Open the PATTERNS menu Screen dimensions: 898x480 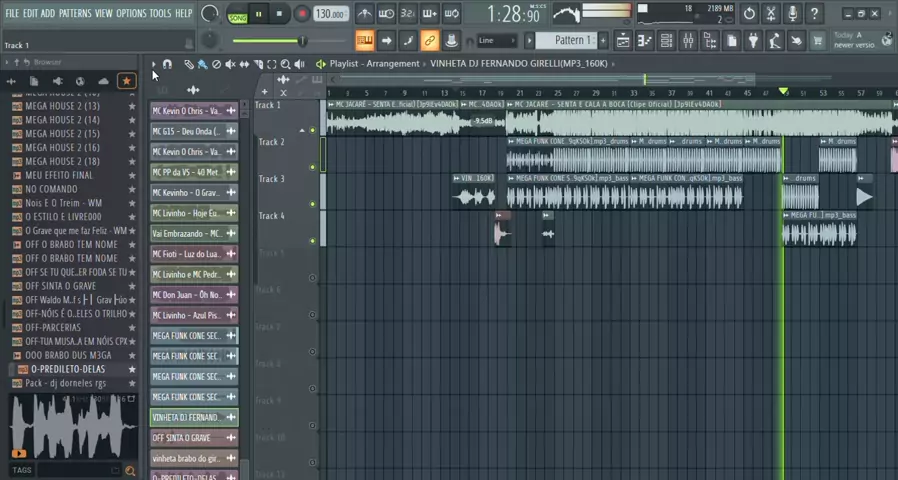pos(75,13)
